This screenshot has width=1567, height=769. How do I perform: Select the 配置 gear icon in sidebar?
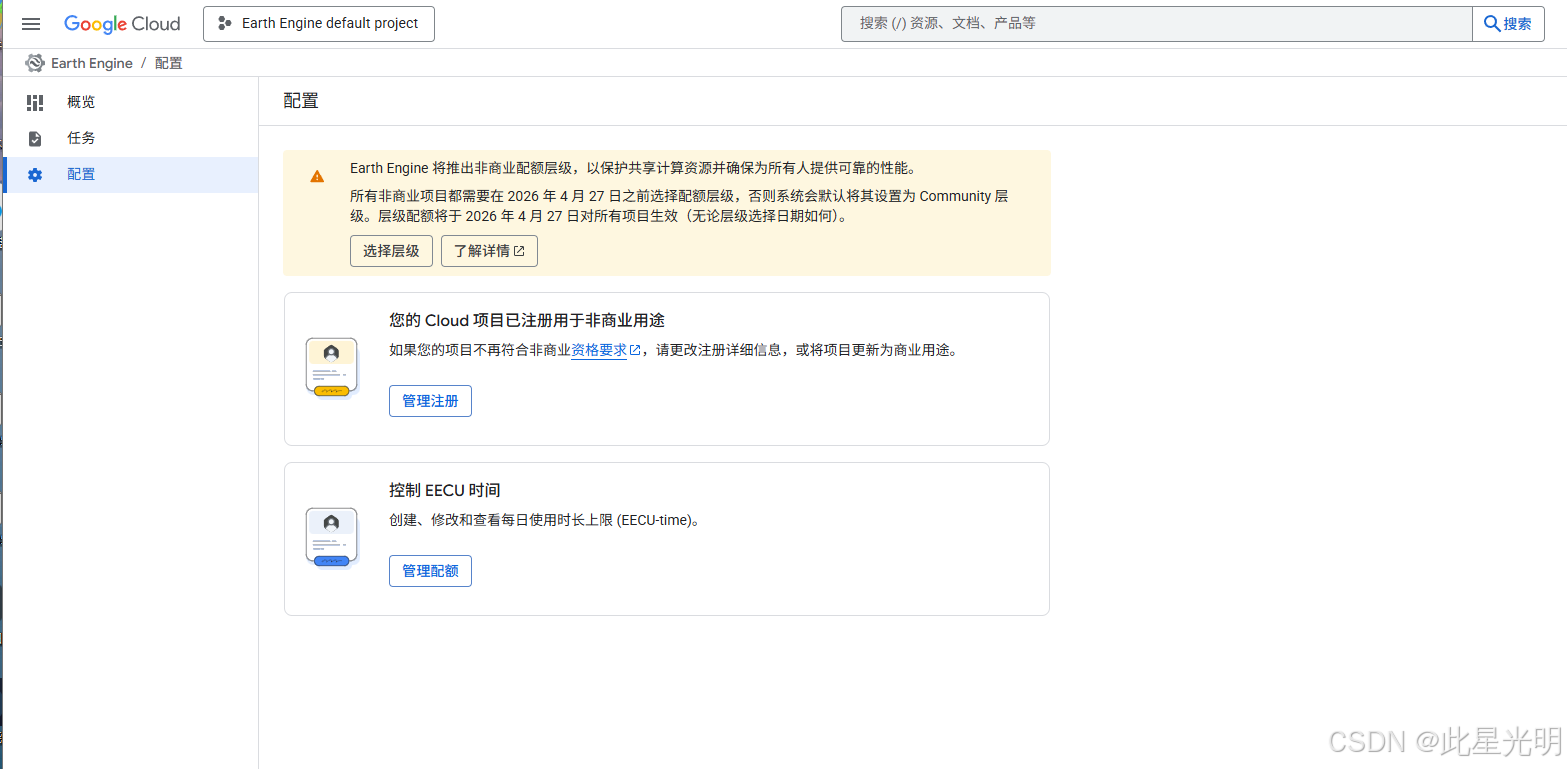(34, 173)
